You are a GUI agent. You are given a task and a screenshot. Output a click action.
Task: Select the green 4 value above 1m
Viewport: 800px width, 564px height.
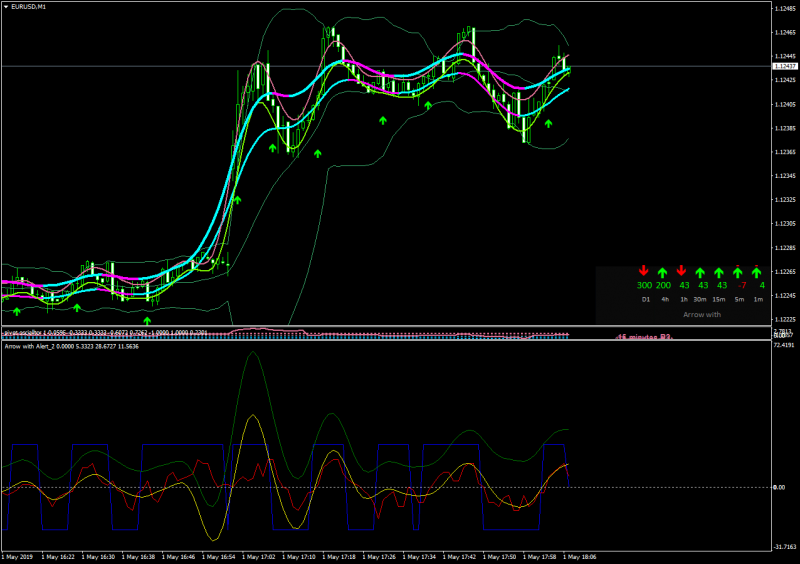click(762, 286)
